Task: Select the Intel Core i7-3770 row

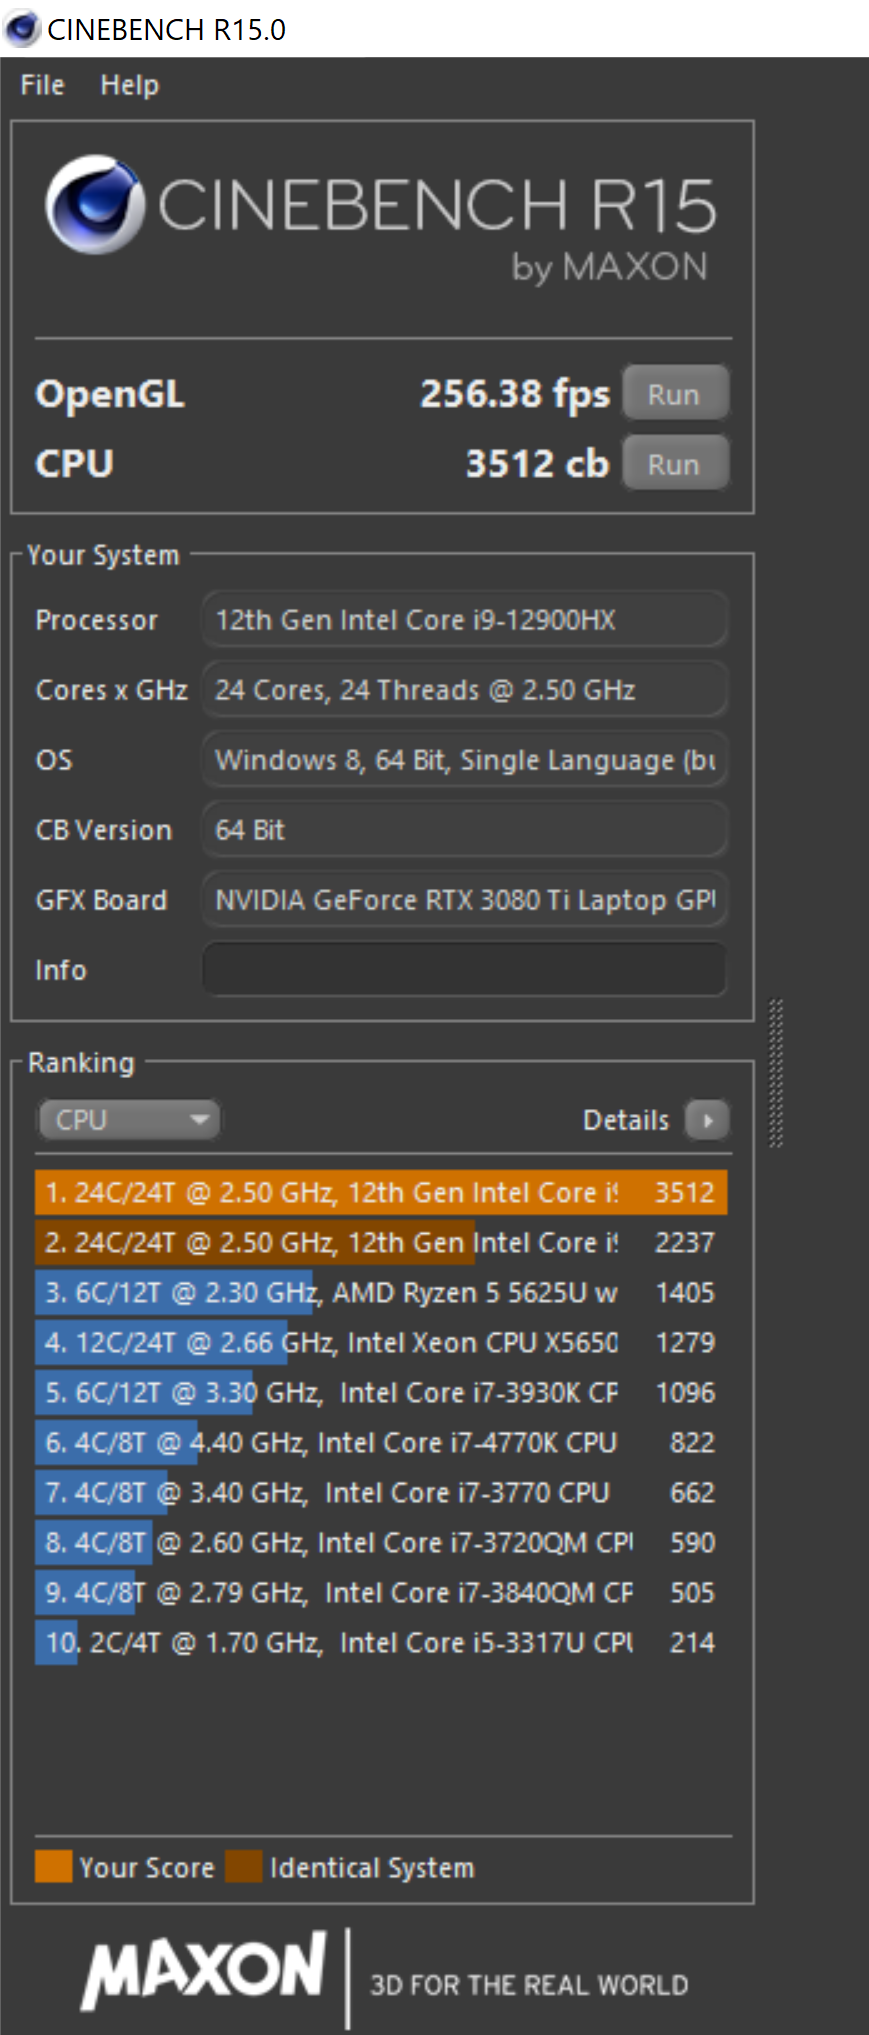Action: coord(381,1492)
